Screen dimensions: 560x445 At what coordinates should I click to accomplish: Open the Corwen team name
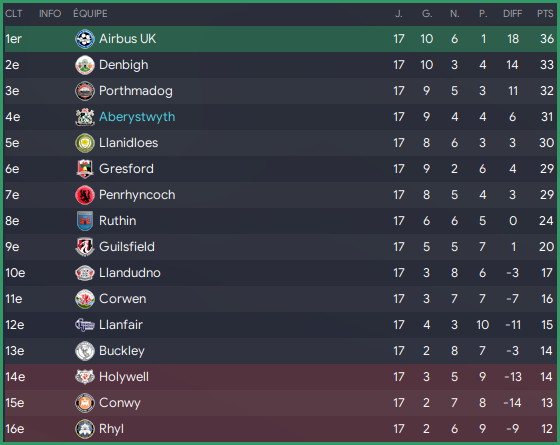point(122,299)
